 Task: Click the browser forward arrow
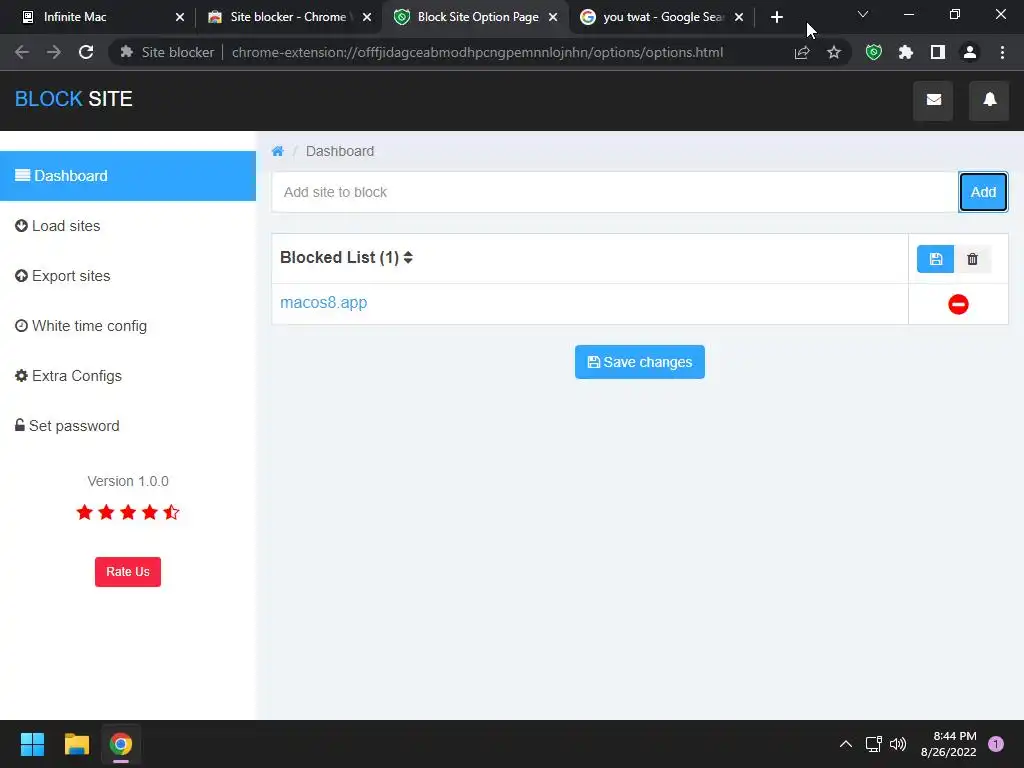[54, 52]
